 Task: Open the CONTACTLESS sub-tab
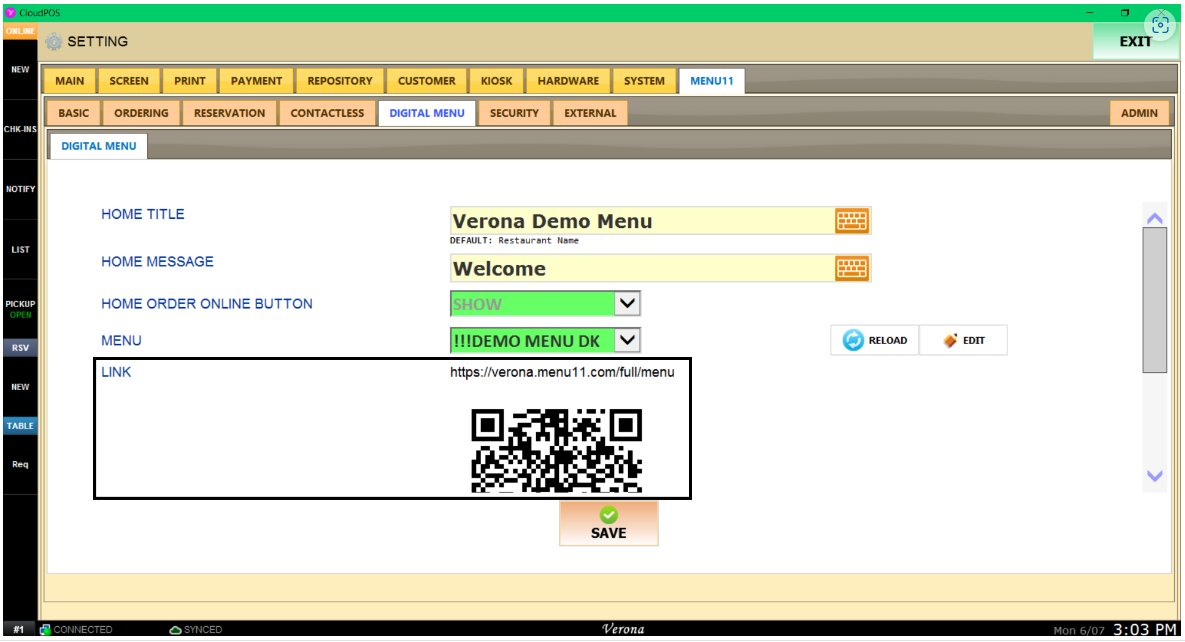(327, 113)
